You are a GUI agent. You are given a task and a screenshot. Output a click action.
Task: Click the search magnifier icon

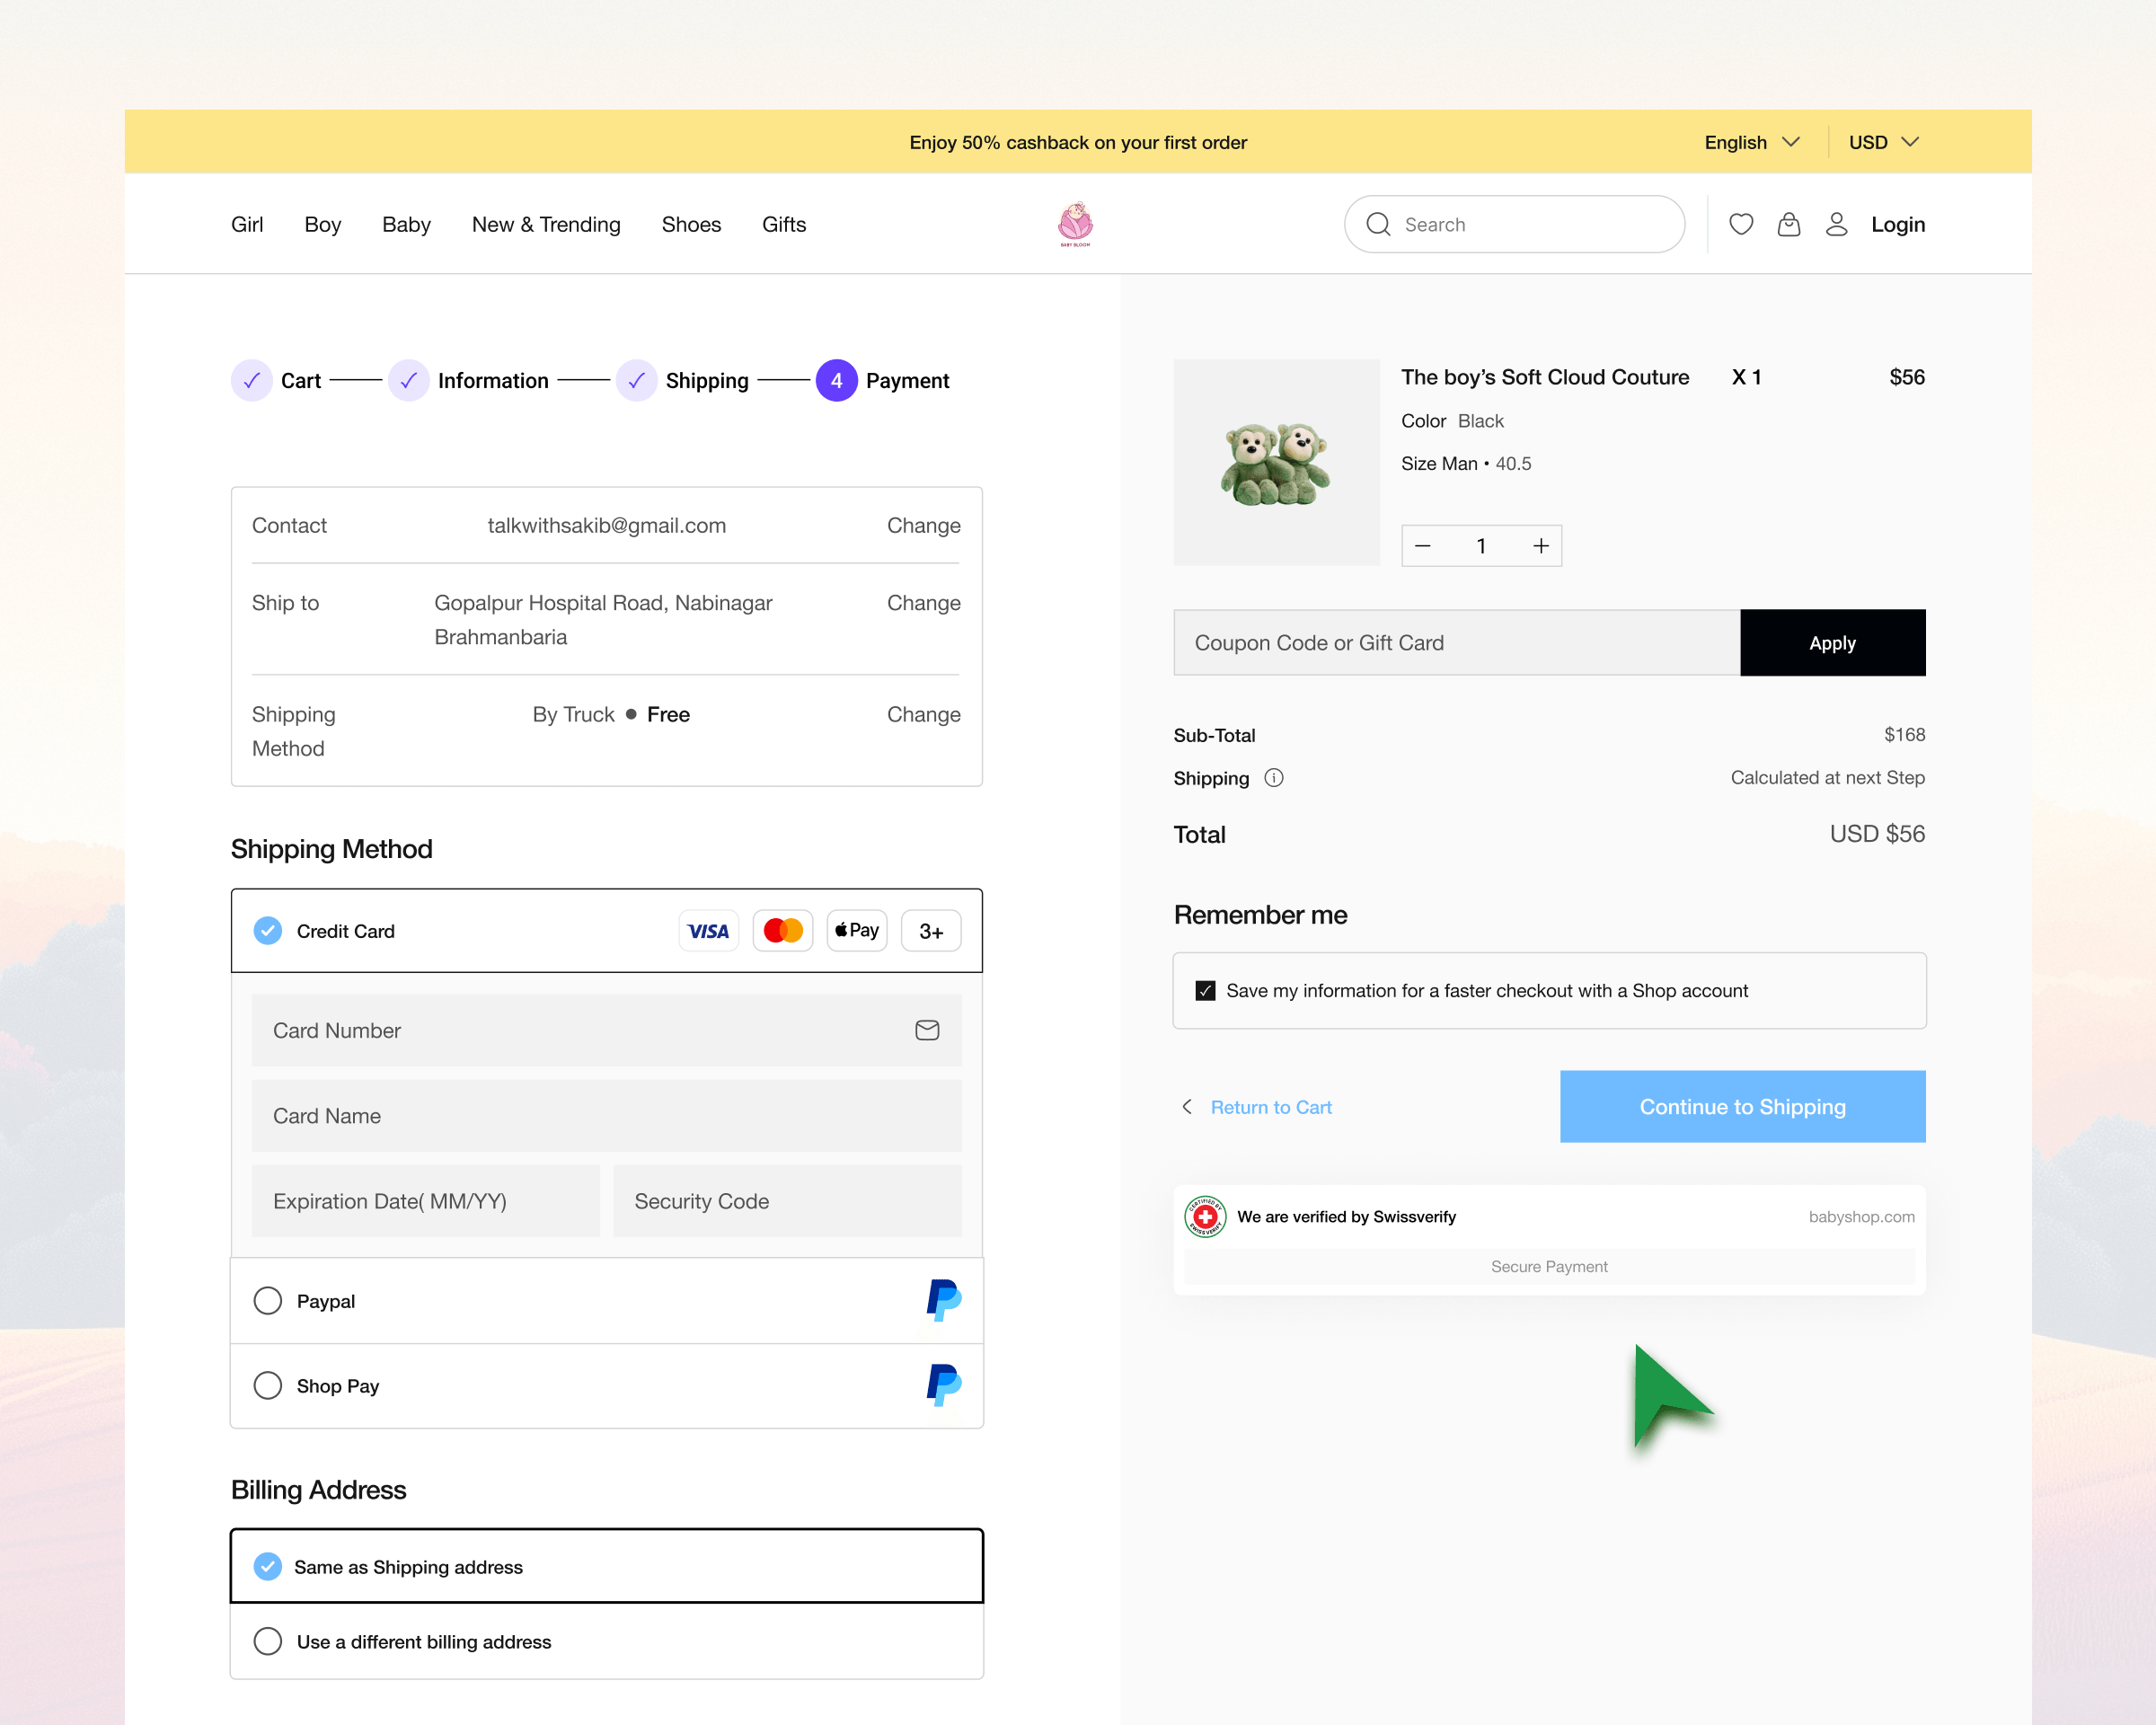[1378, 224]
